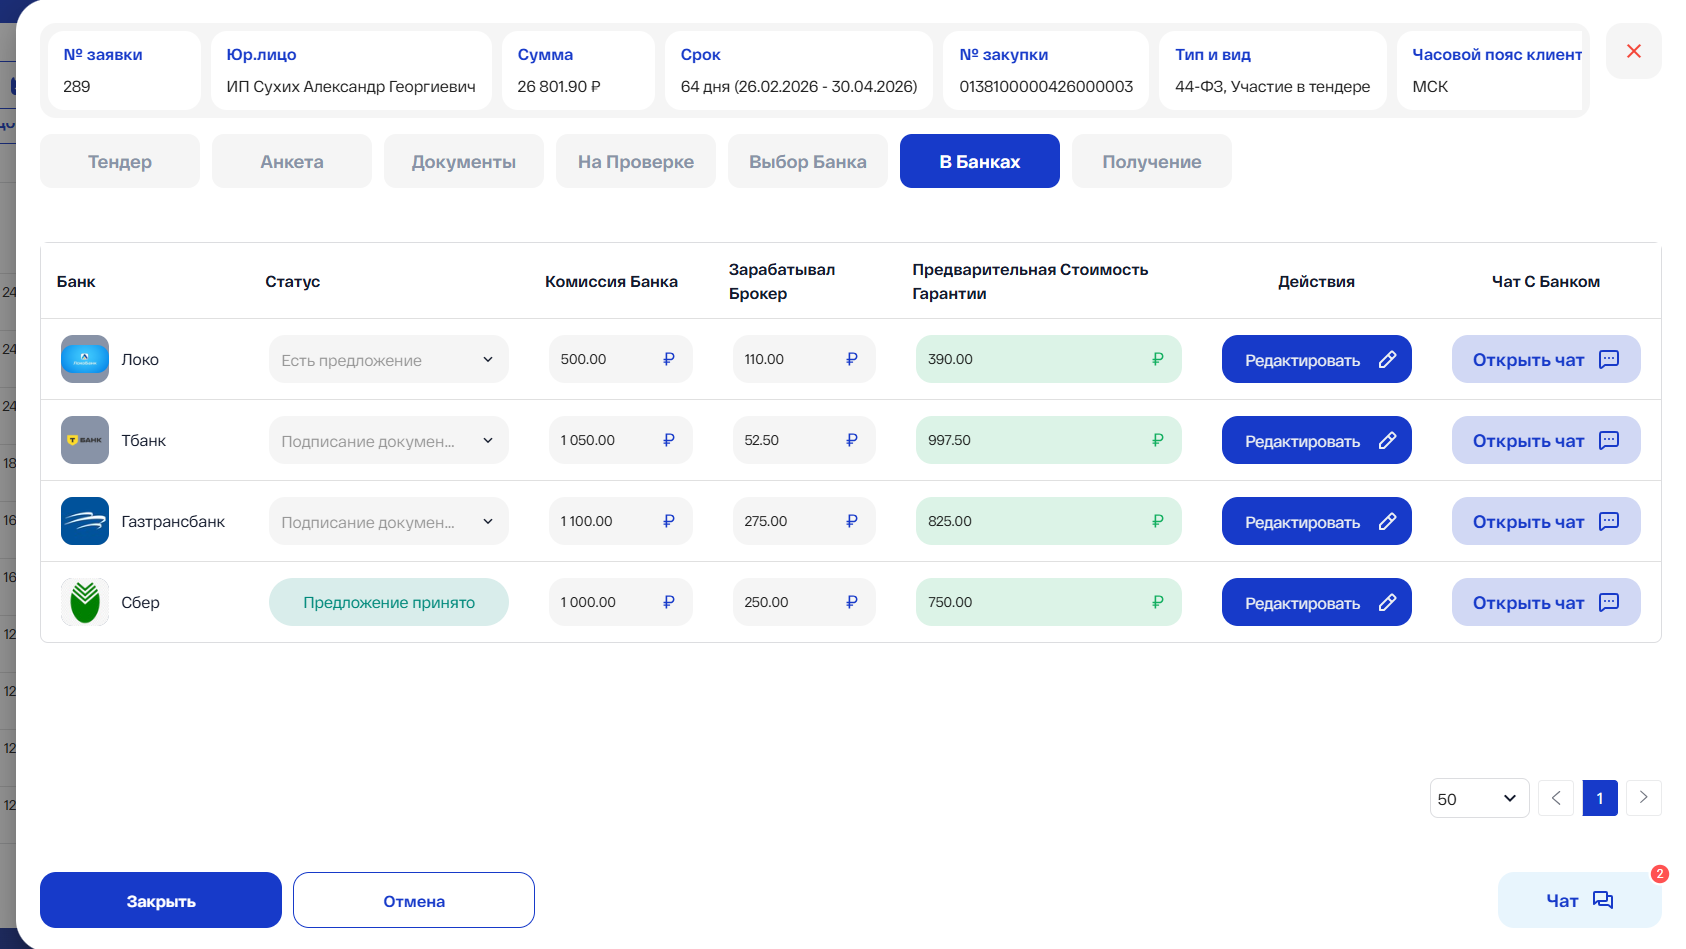1686x949 pixels.
Task: Click purchase number 0138100000426000003
Action: click(1046, 86)
